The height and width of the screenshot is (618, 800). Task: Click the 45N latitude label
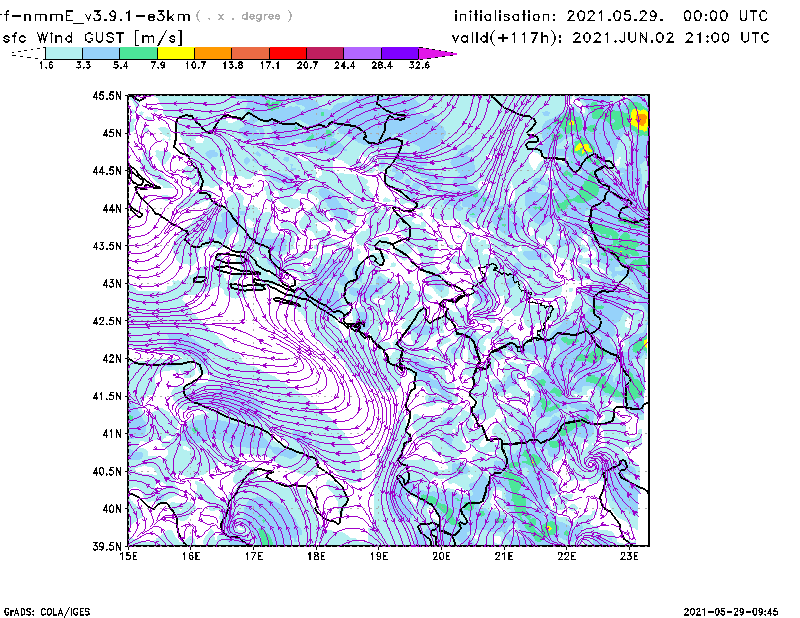[112, 133]
